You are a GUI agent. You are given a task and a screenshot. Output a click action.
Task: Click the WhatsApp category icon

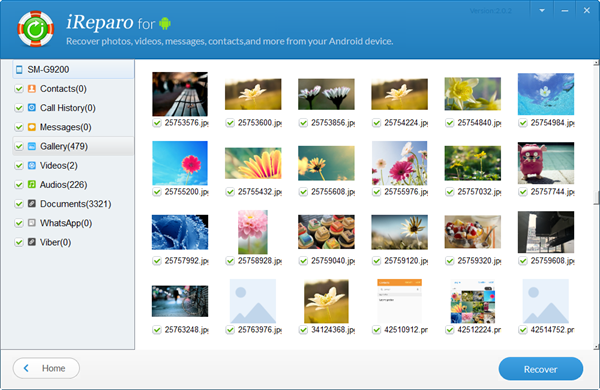click(32, 223)
